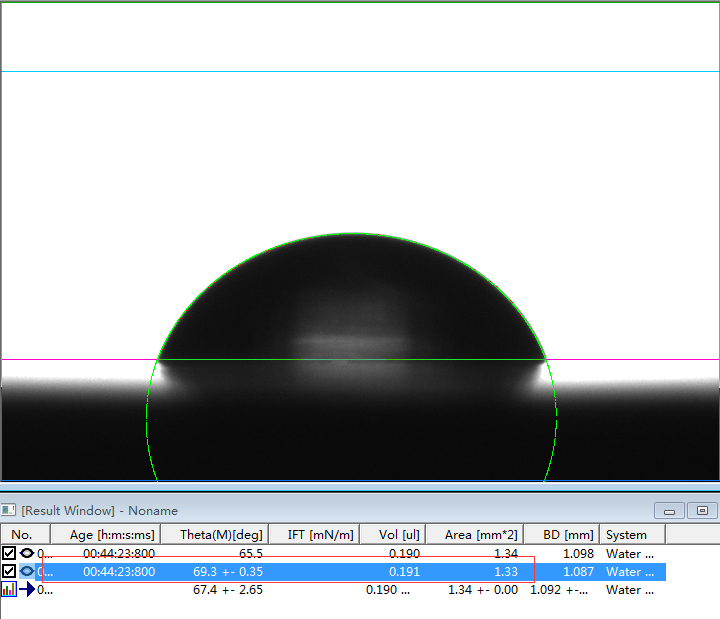Screen dimensions: 720x619
Task: Uncheck the first result row checkbox
Action: click(9, 553)
